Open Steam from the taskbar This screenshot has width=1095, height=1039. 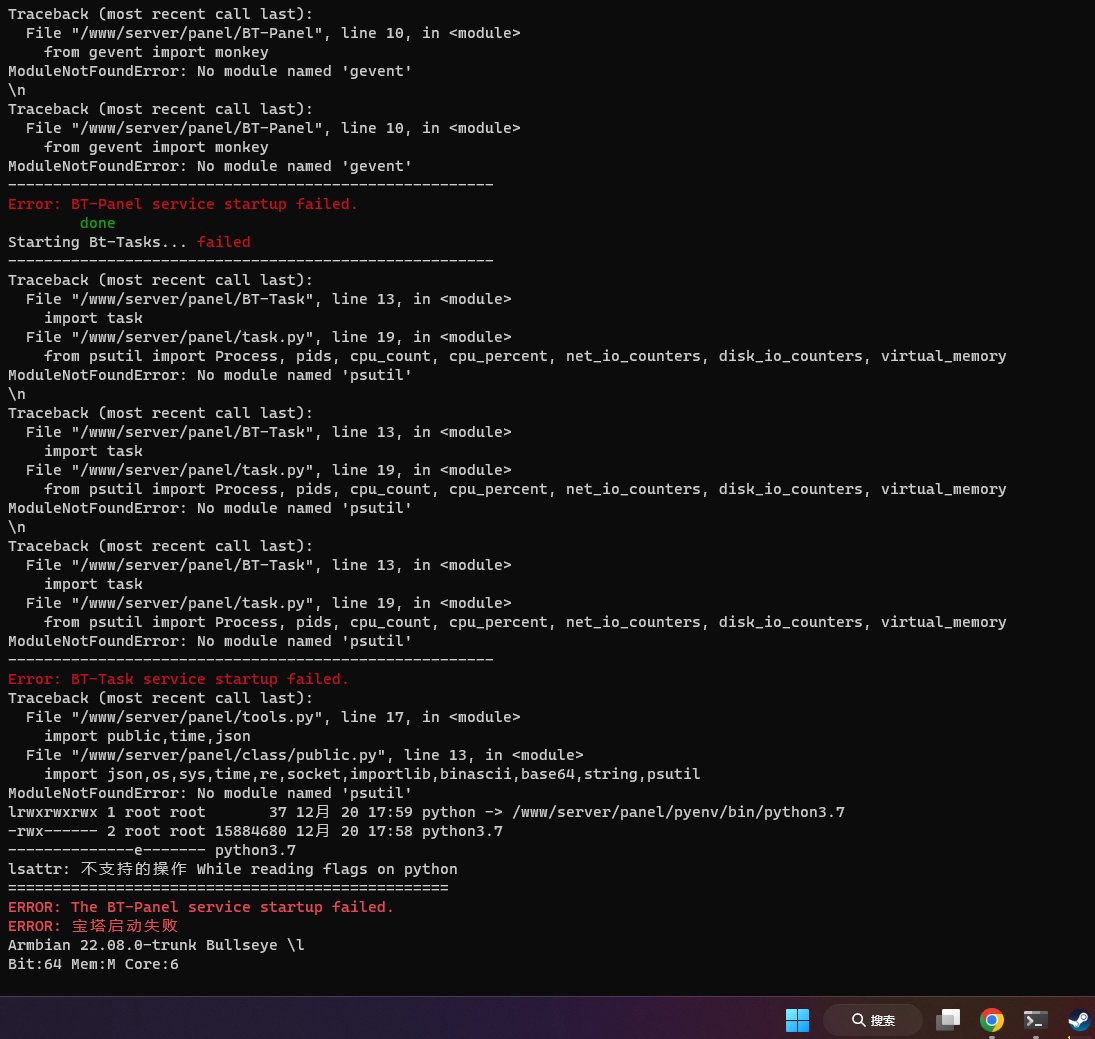coord(1079,1020)
